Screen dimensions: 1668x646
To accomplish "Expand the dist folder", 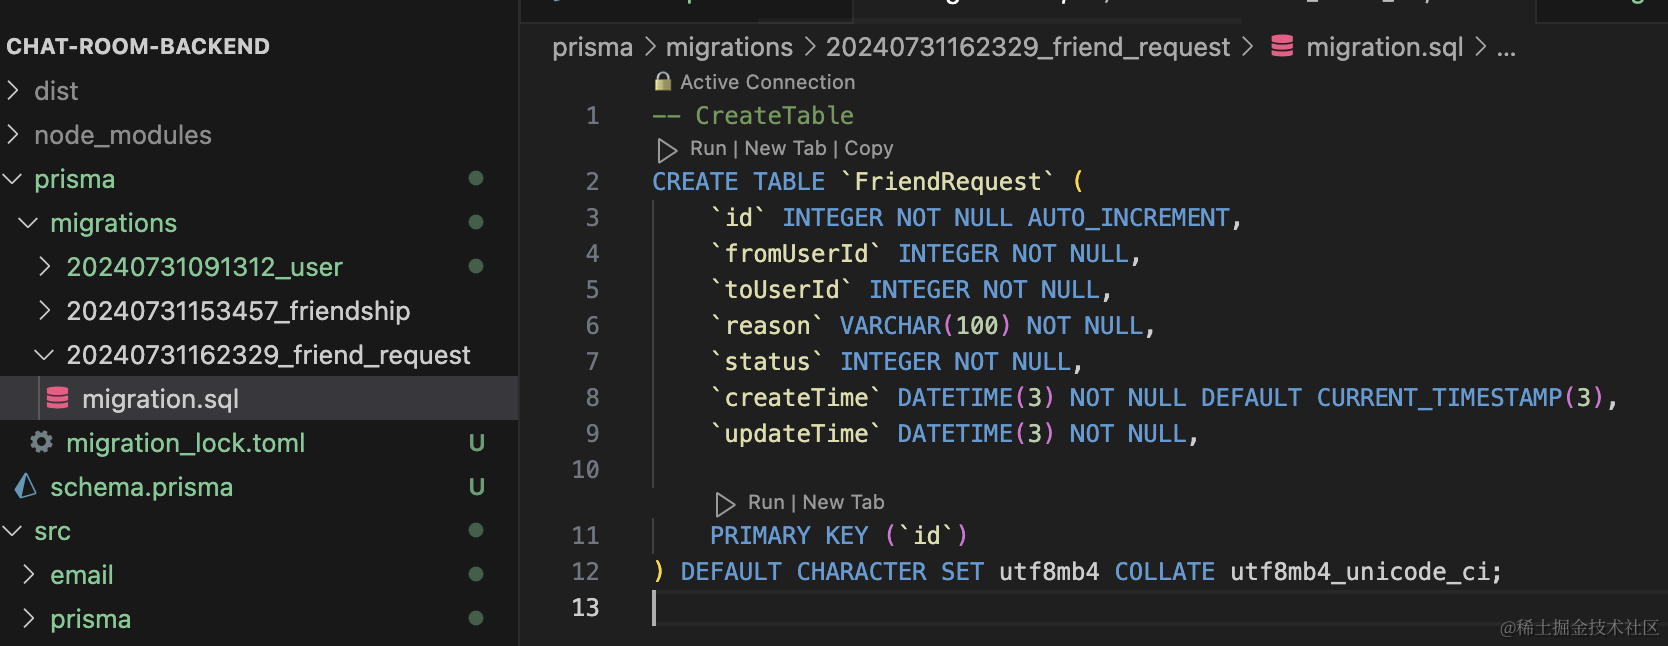I will coord(14,91).
